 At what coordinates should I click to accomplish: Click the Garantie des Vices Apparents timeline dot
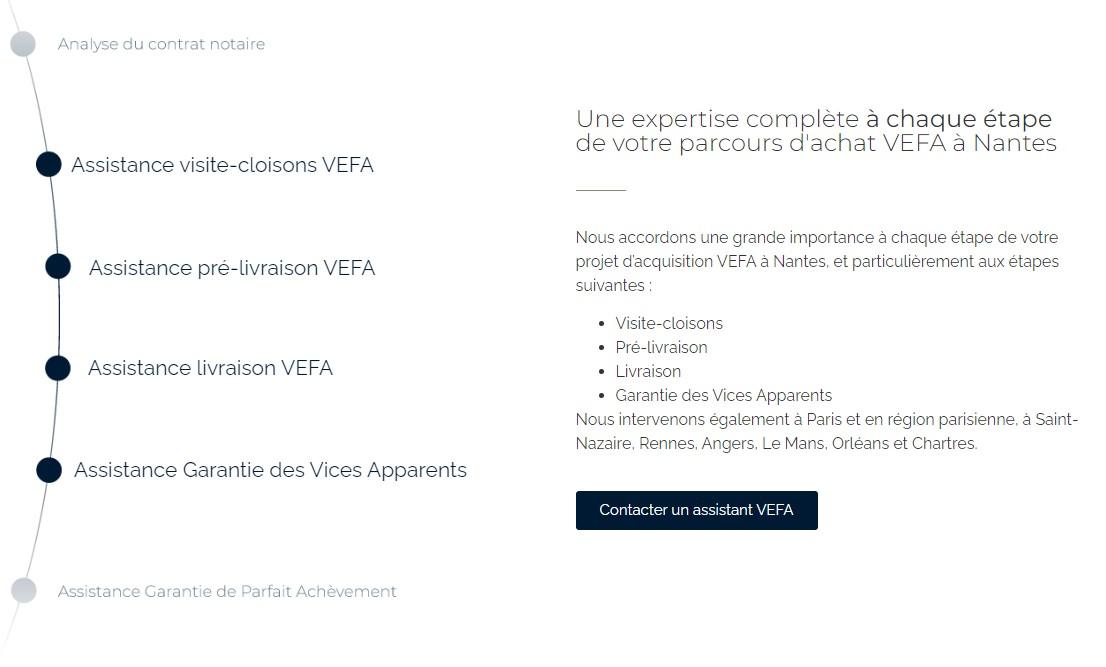(x=49, y=470)
